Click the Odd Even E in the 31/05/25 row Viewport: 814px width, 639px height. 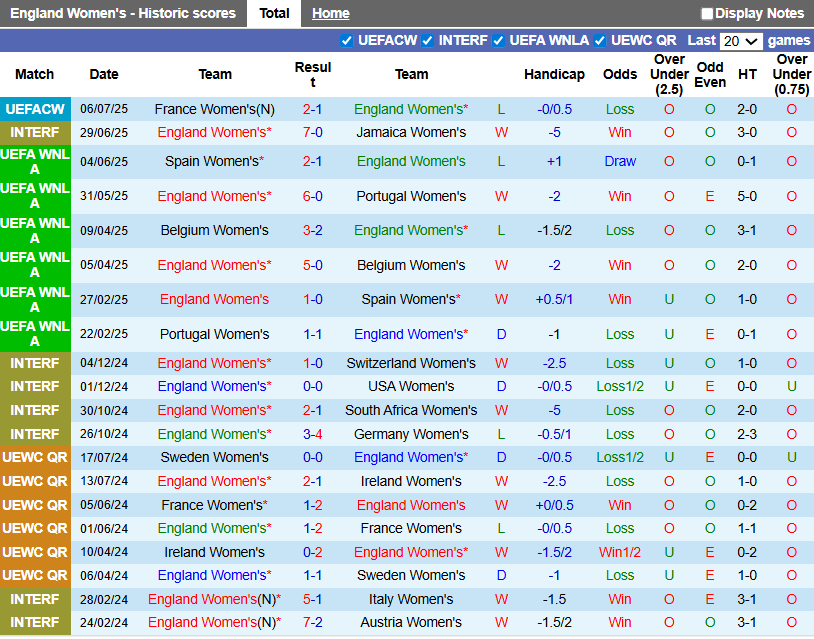point(710,196)
